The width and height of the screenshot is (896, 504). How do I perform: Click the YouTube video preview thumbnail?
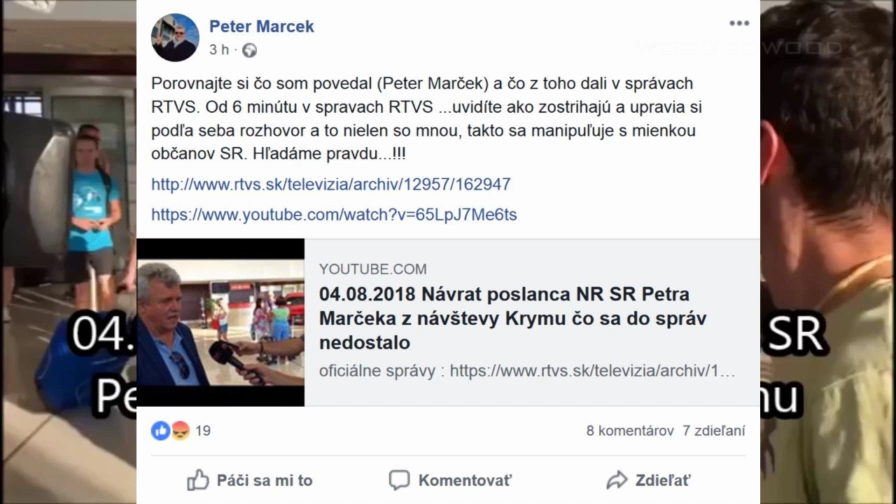tap(221, 322)
